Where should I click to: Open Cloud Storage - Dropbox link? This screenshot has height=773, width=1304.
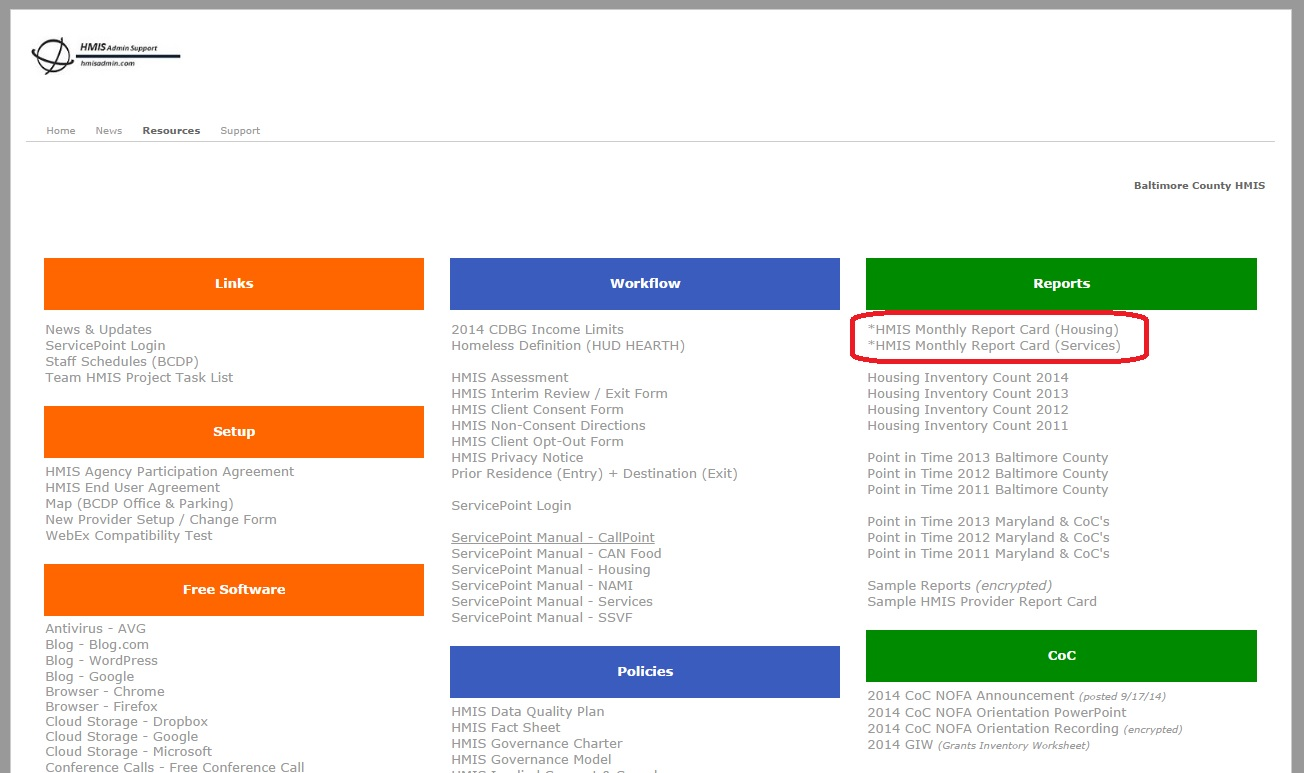click(126, 721)
